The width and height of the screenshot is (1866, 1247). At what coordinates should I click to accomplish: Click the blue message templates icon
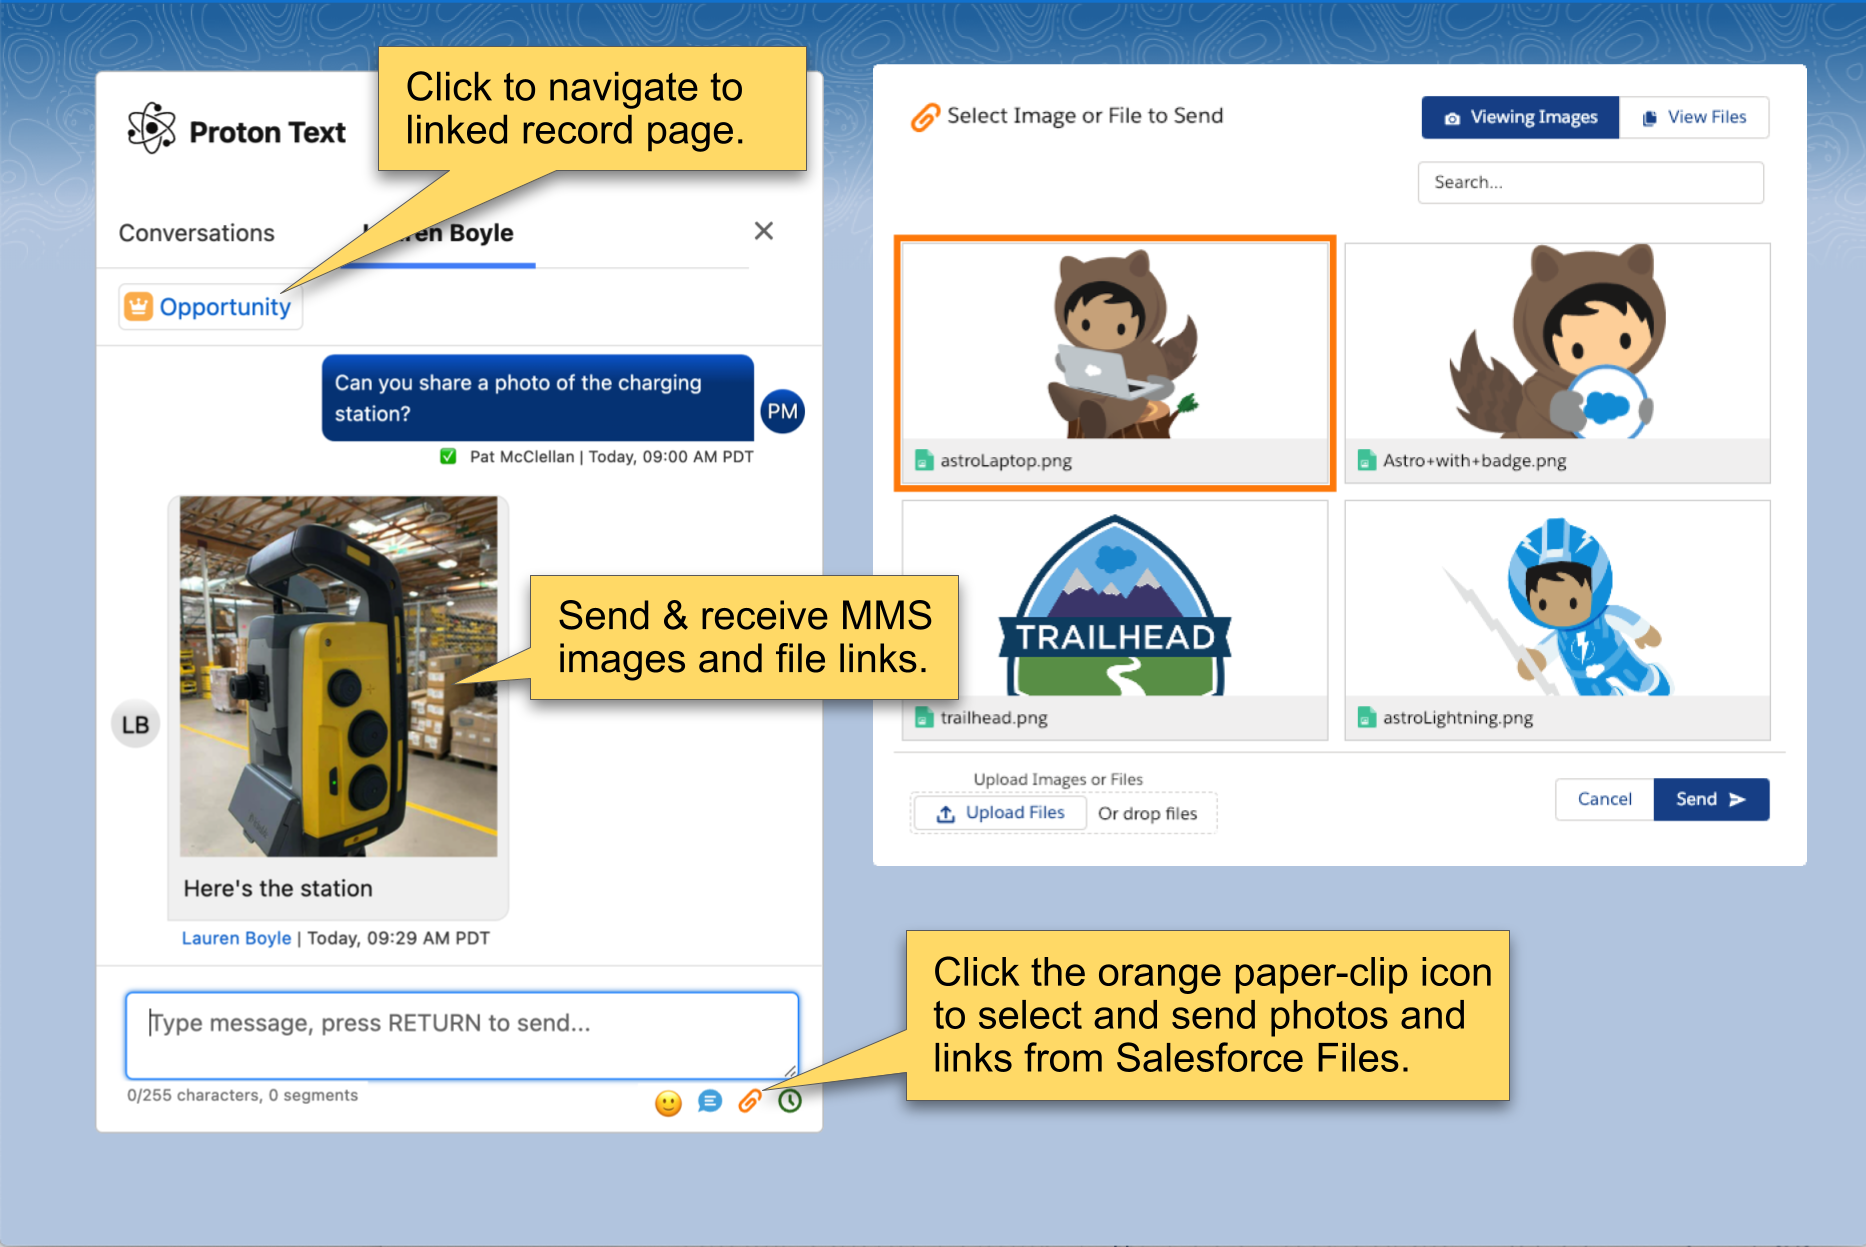point(709,1103)
